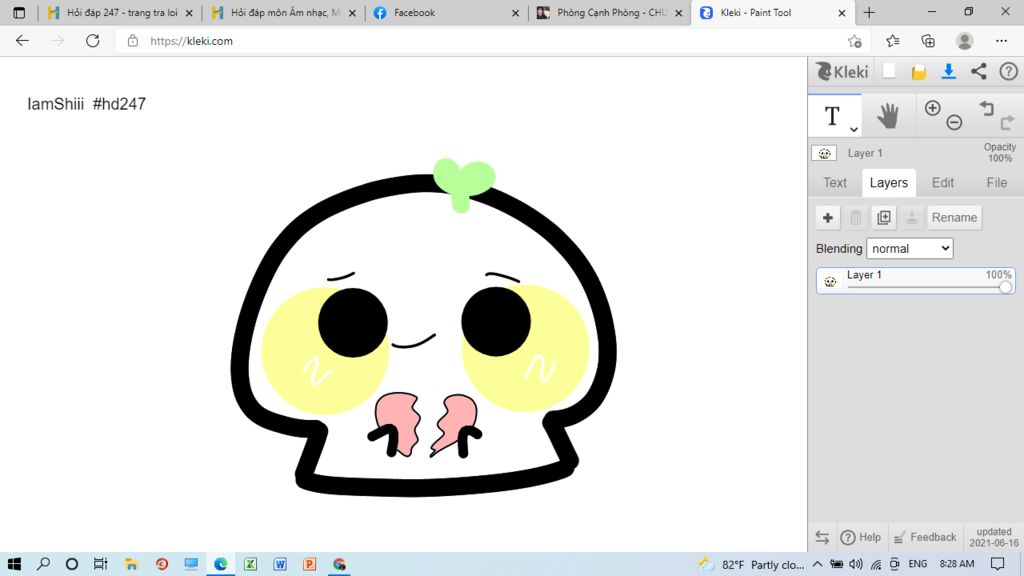This screenshot has height=576, width=1024.
Task: Switch to the Layers tab
Action: tap(888, 183)
